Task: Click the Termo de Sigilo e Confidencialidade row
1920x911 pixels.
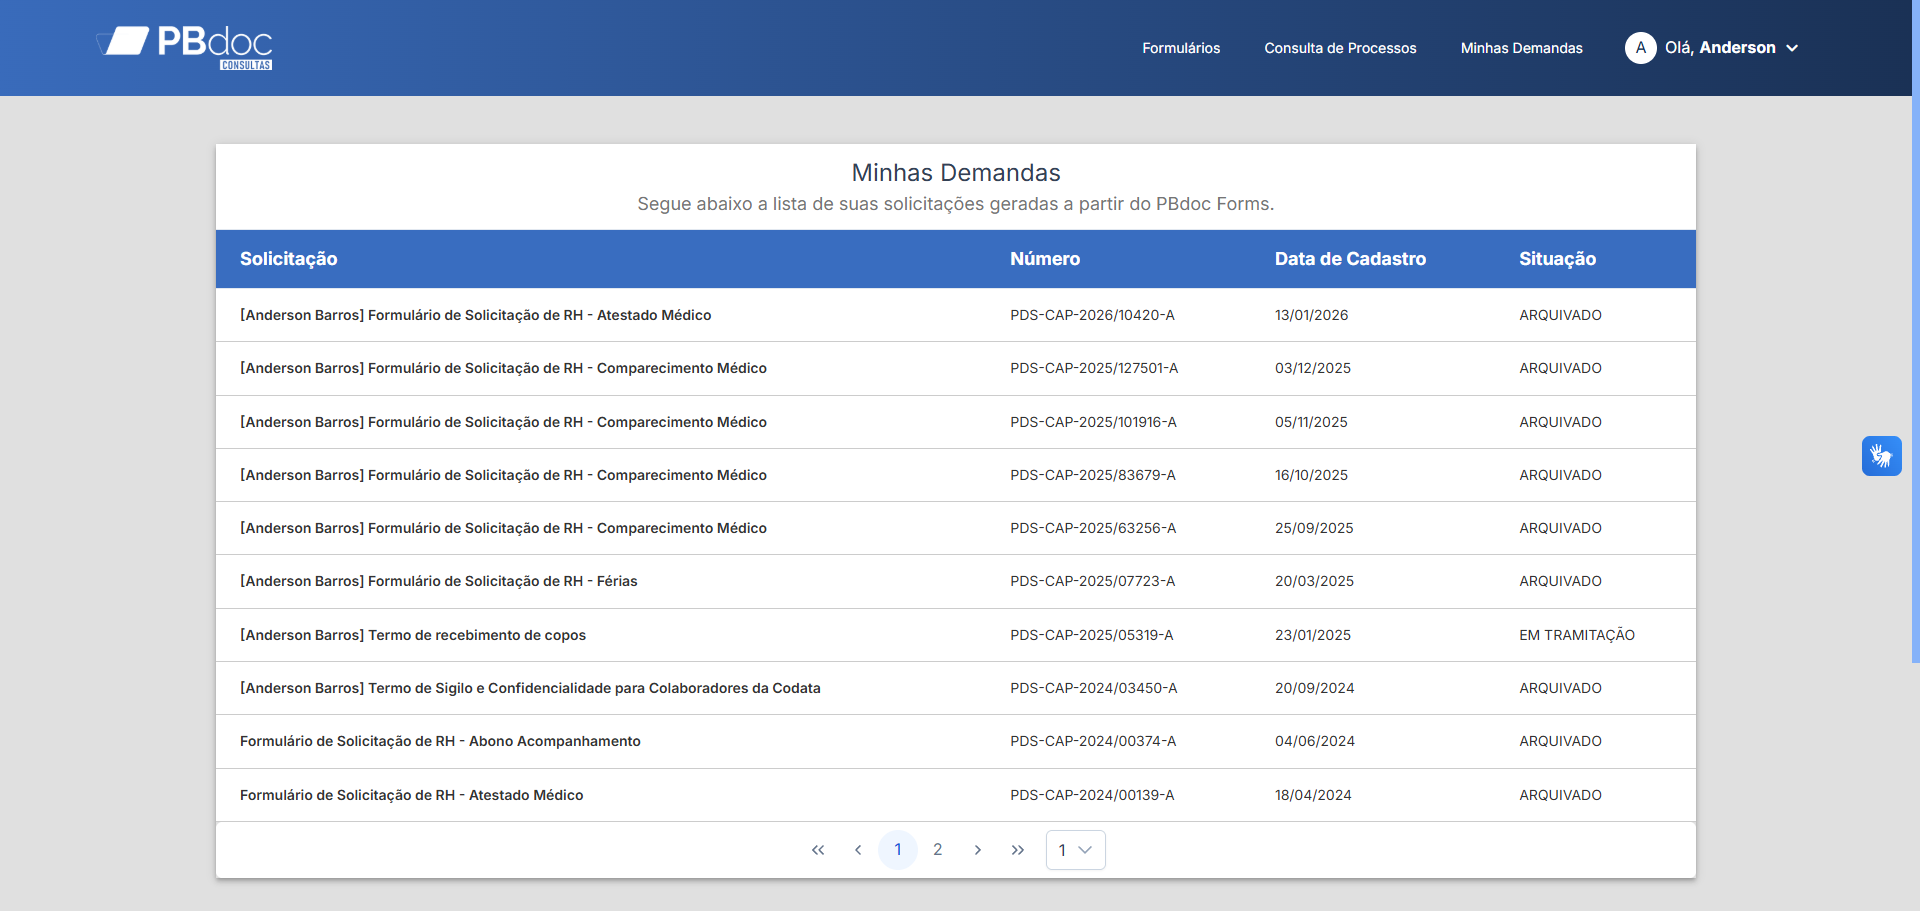Action: (x=956, y=688)
